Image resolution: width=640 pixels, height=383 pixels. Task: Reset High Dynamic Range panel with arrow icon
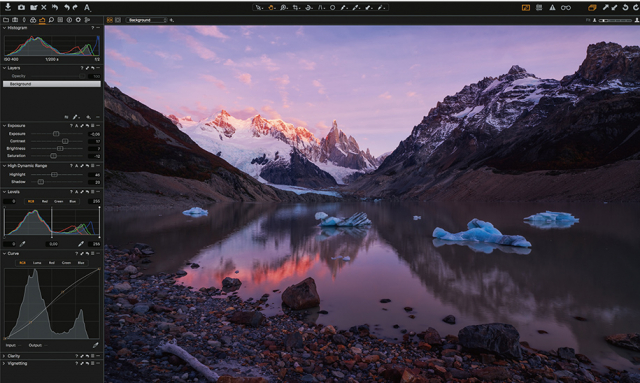[87, 165]
